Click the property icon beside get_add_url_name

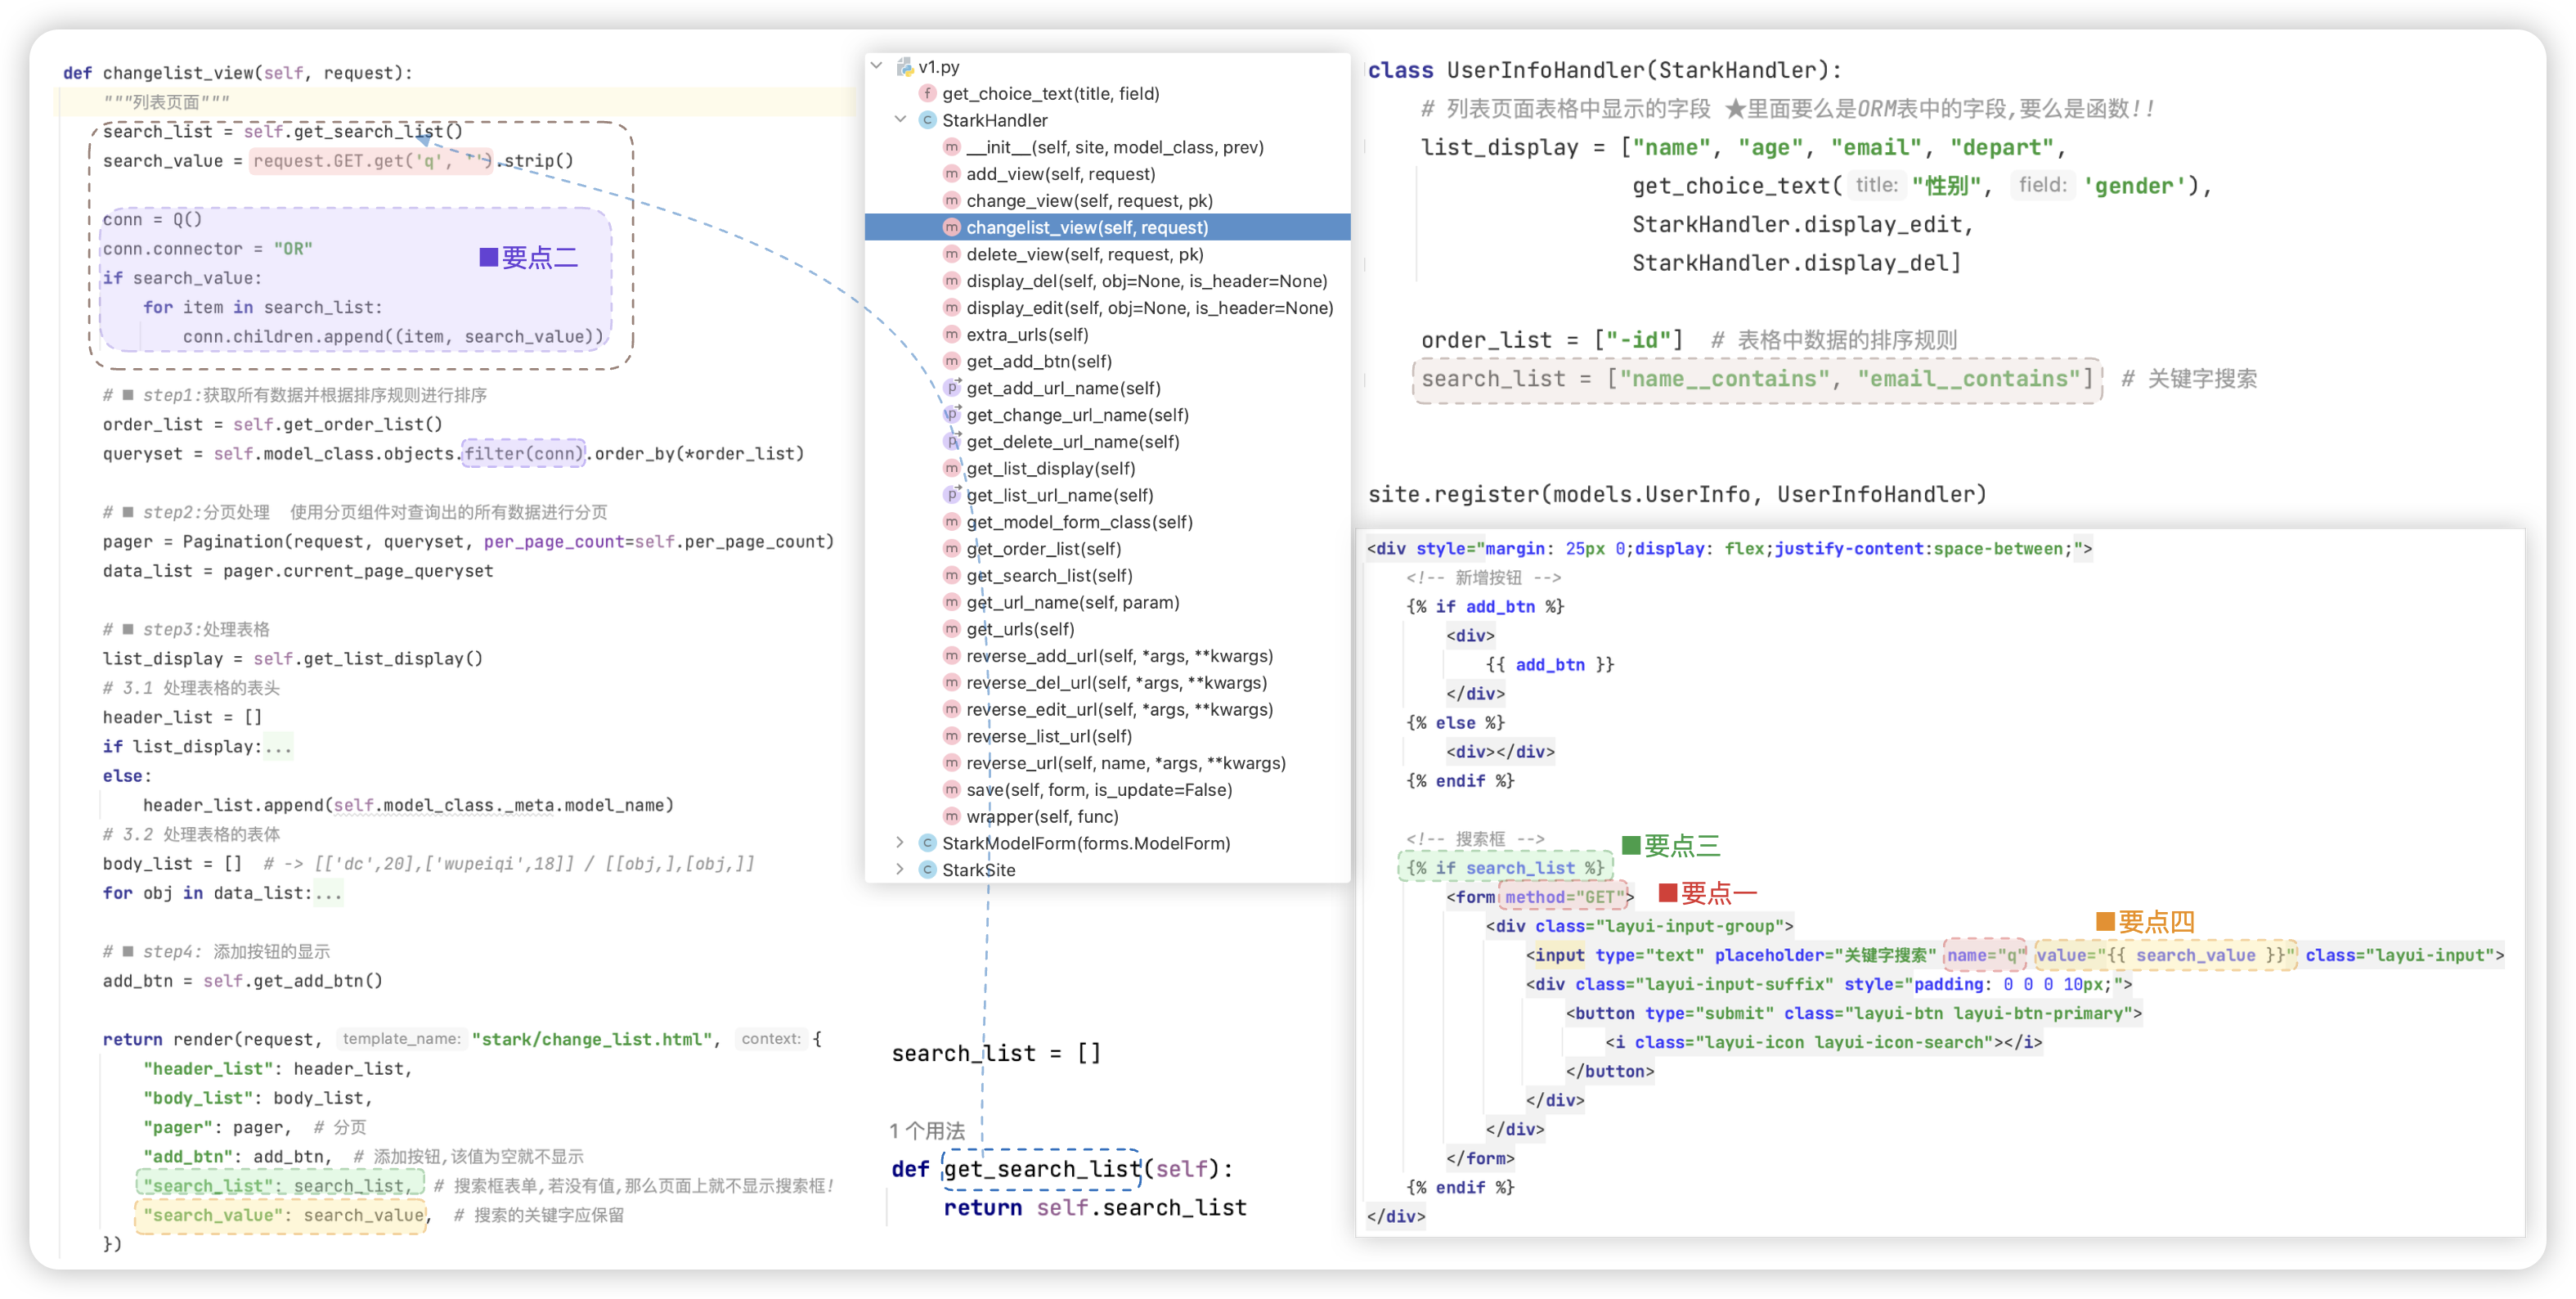point(952,388)
